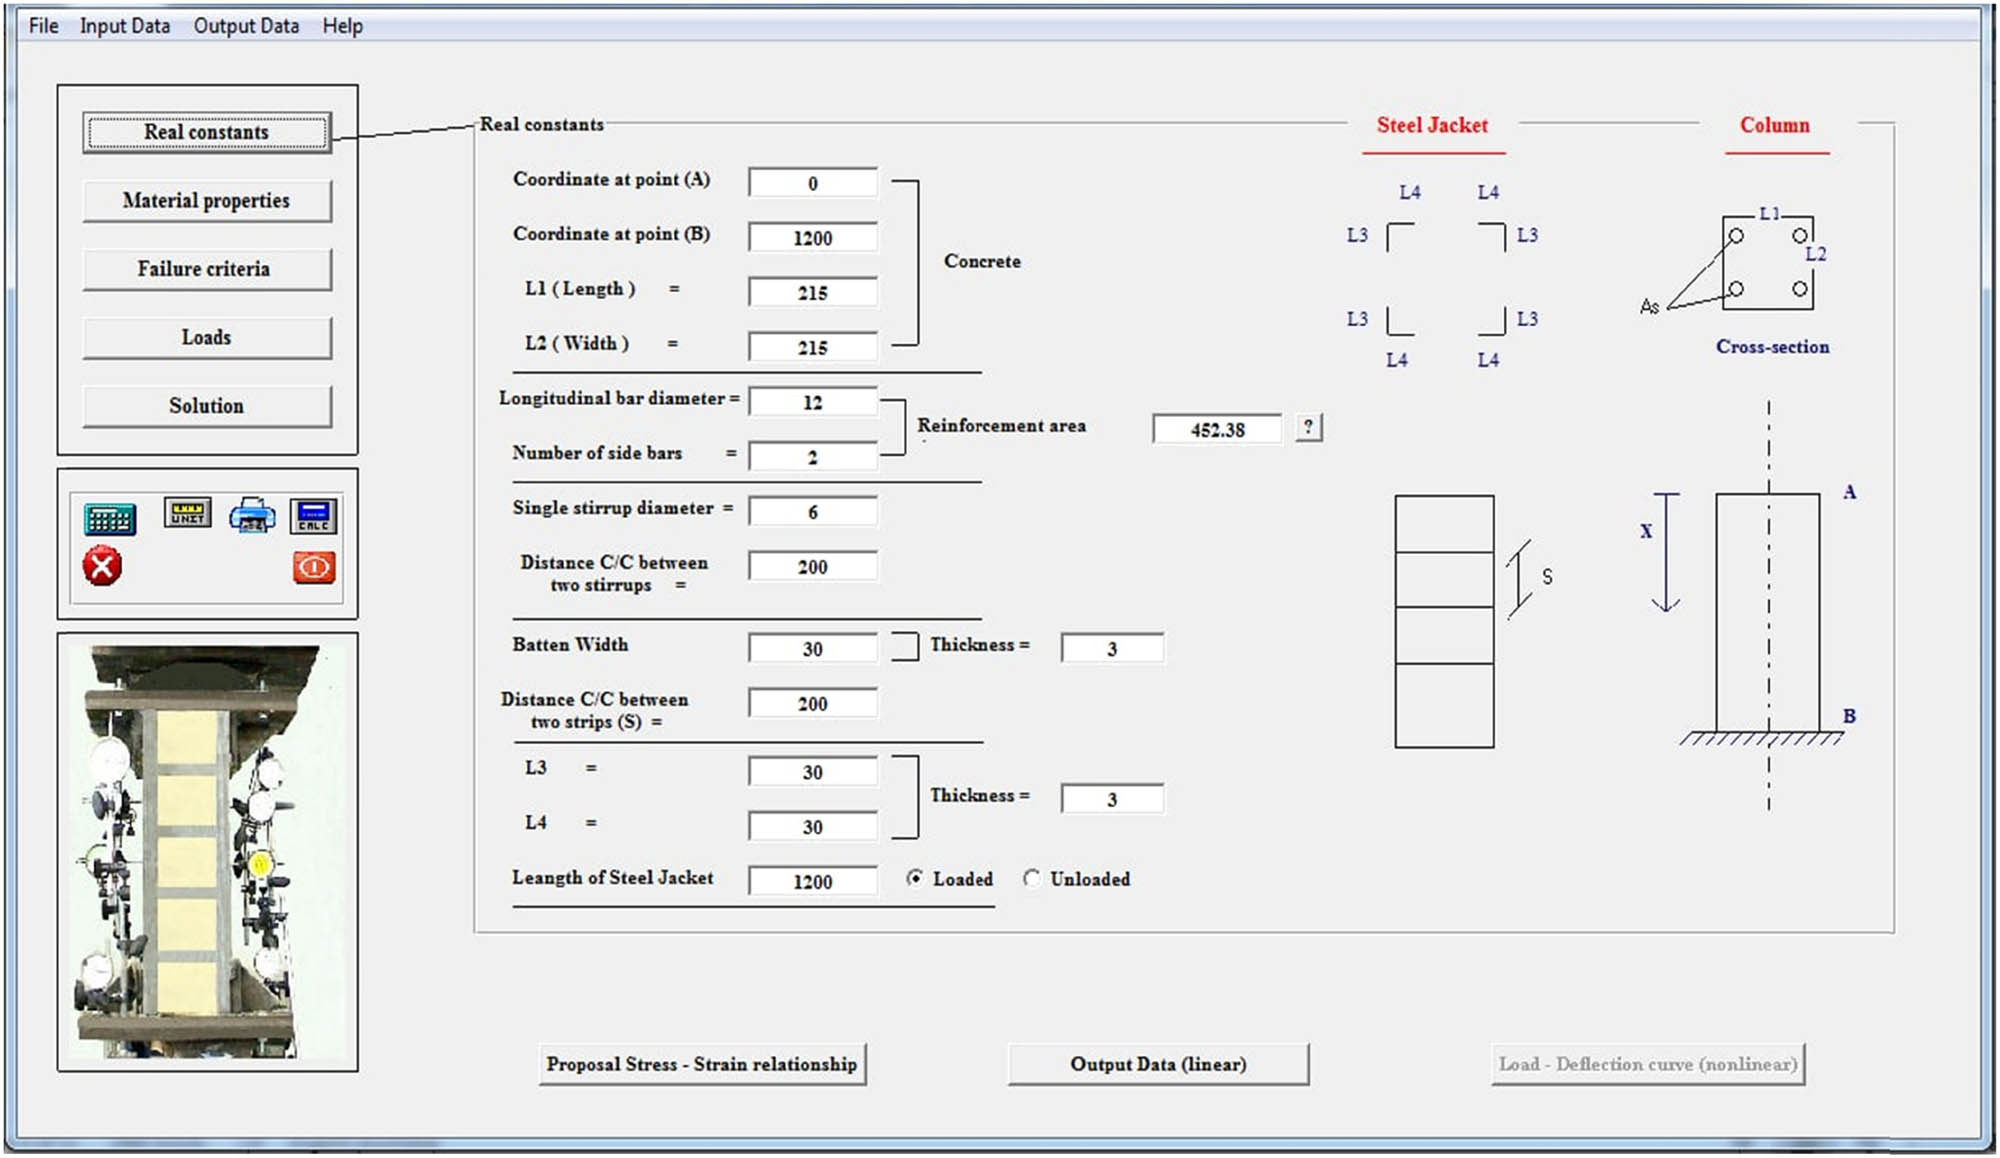Open the CALC calculator icon
Screen dimensions: 2000x1158
tap(314, 516)
